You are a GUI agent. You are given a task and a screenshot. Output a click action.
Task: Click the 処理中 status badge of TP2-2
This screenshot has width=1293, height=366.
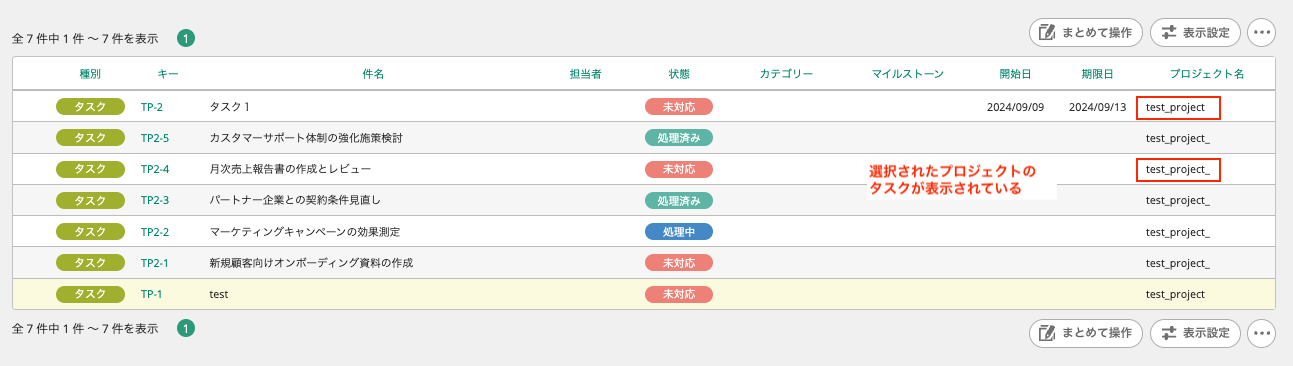point(679,231)
